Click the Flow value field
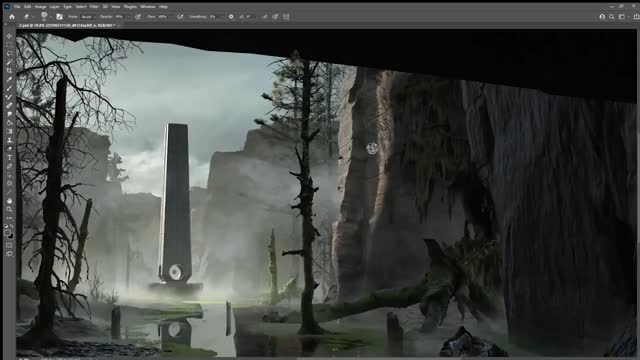Viewport: 640px width, 360px height. click(162, 17)
